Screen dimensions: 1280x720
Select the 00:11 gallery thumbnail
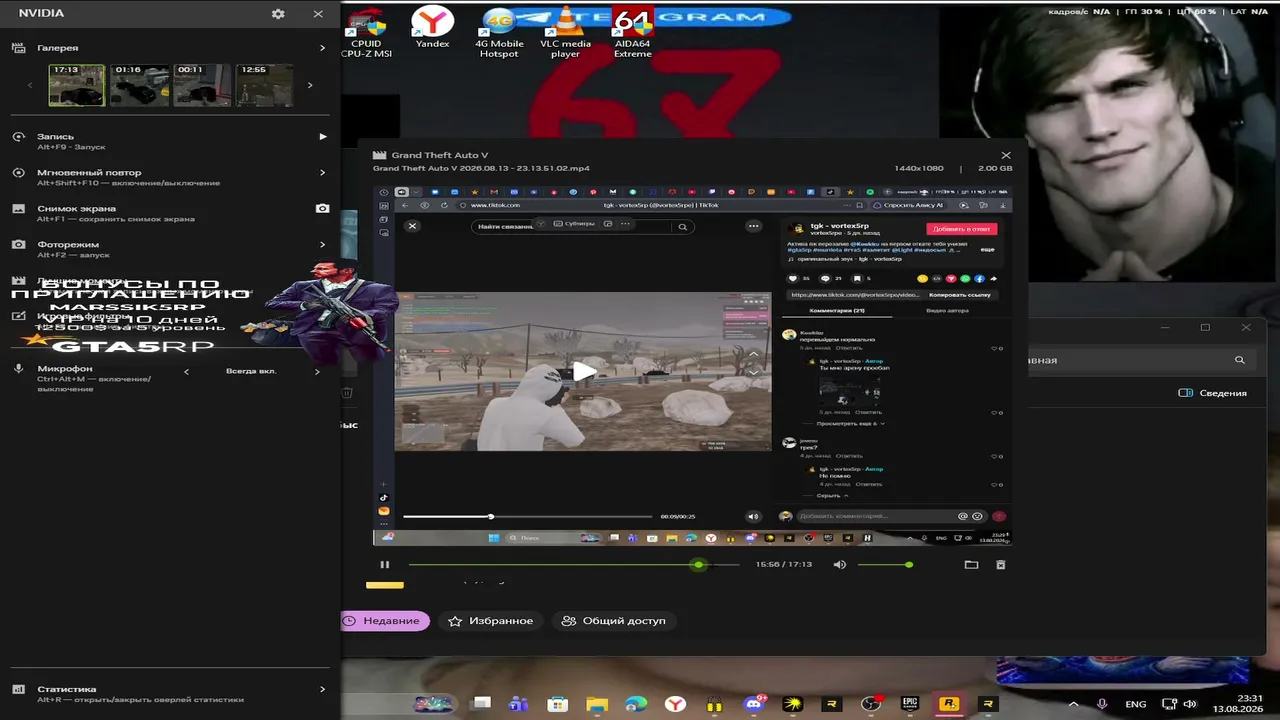coord(202,85)
